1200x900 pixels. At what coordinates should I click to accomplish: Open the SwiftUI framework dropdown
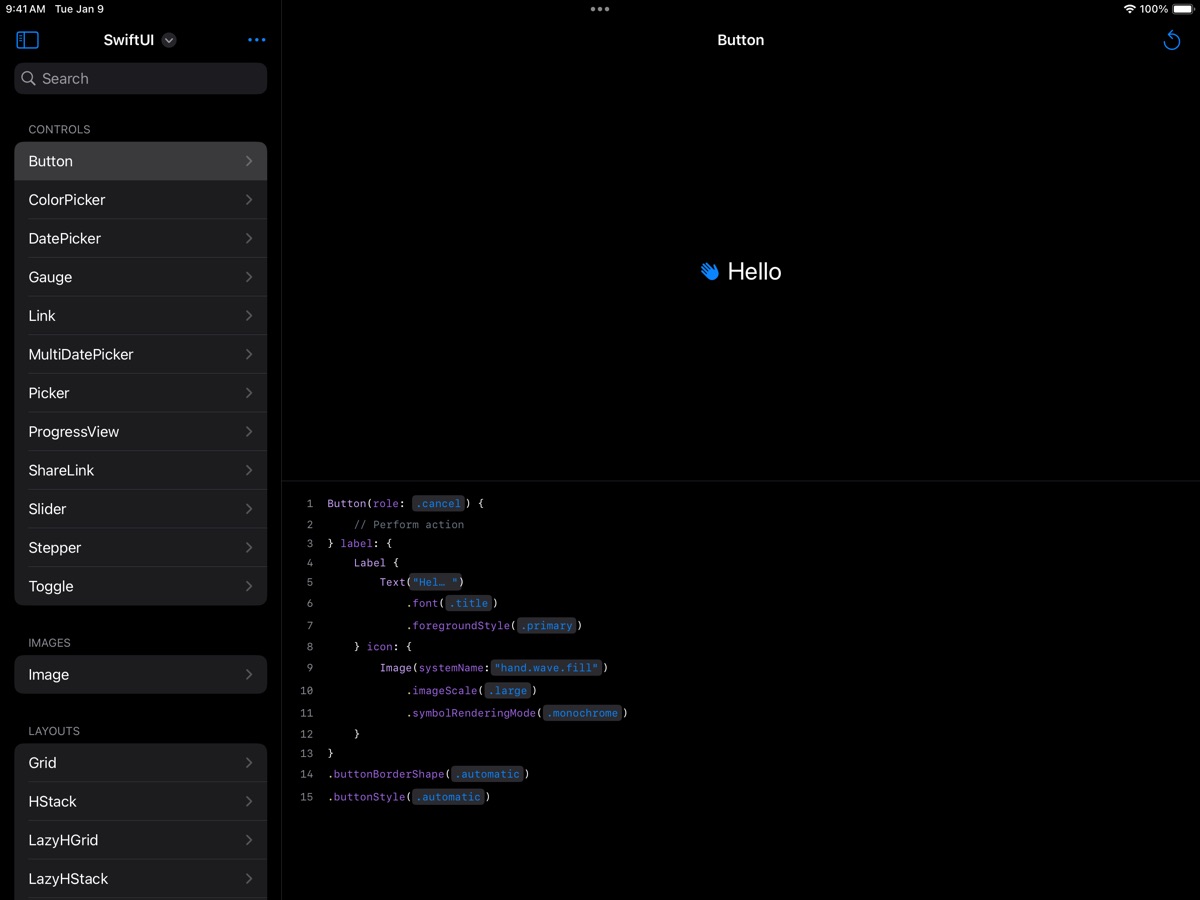pos(169,40)
